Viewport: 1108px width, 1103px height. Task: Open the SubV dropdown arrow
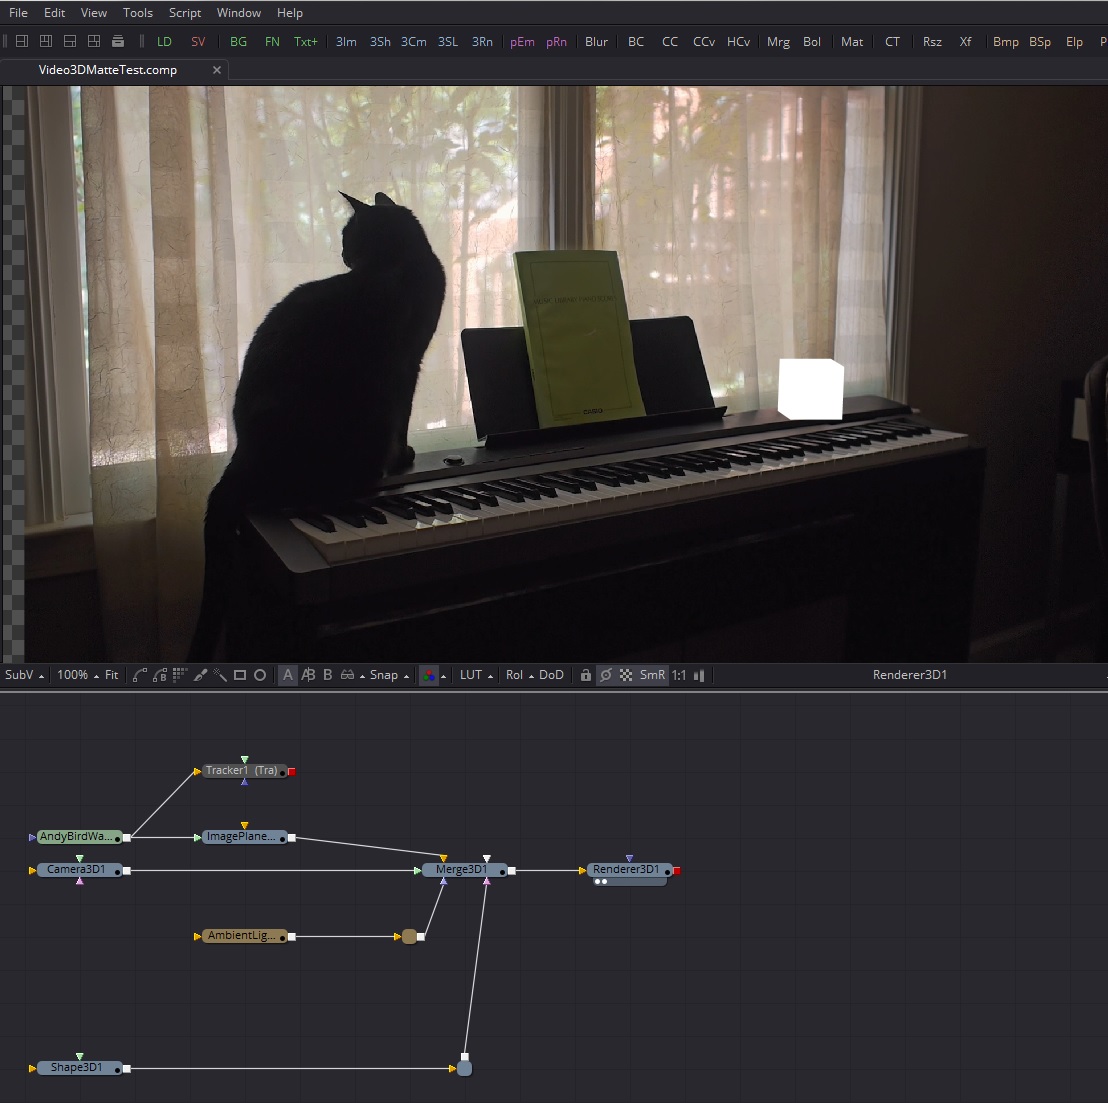tap(41, 676)
